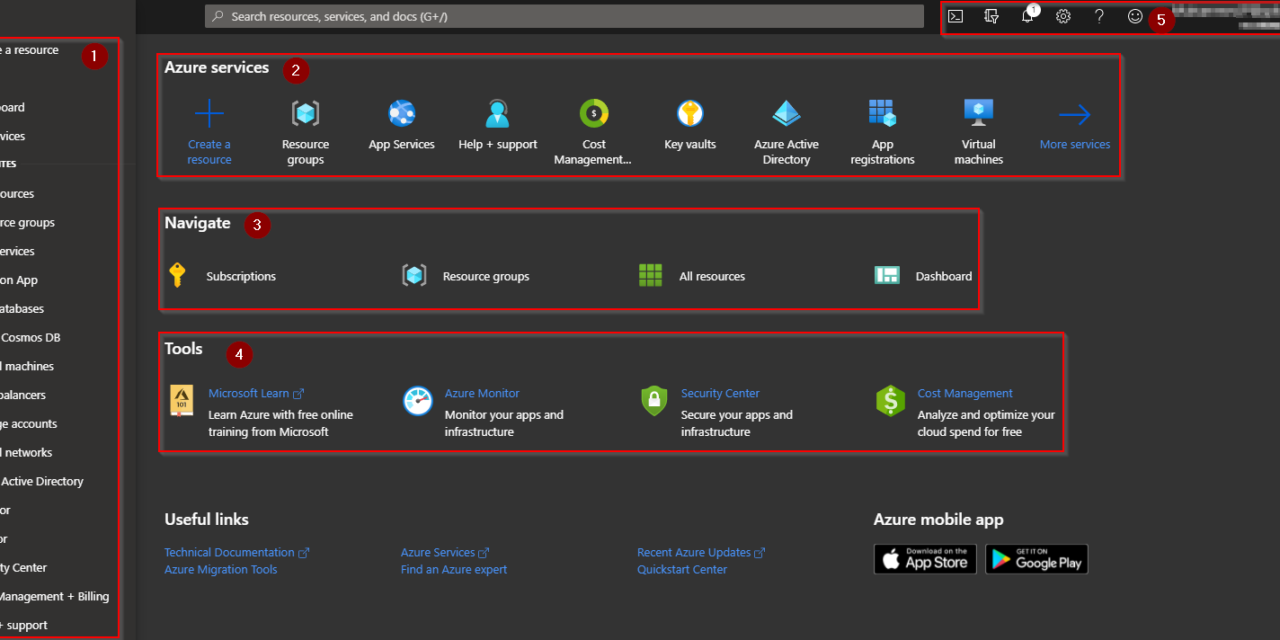Go to Dashboard under Navigate
This screenshot has width=1280, height=640.
pyautogui.click(x=943, y=276)
